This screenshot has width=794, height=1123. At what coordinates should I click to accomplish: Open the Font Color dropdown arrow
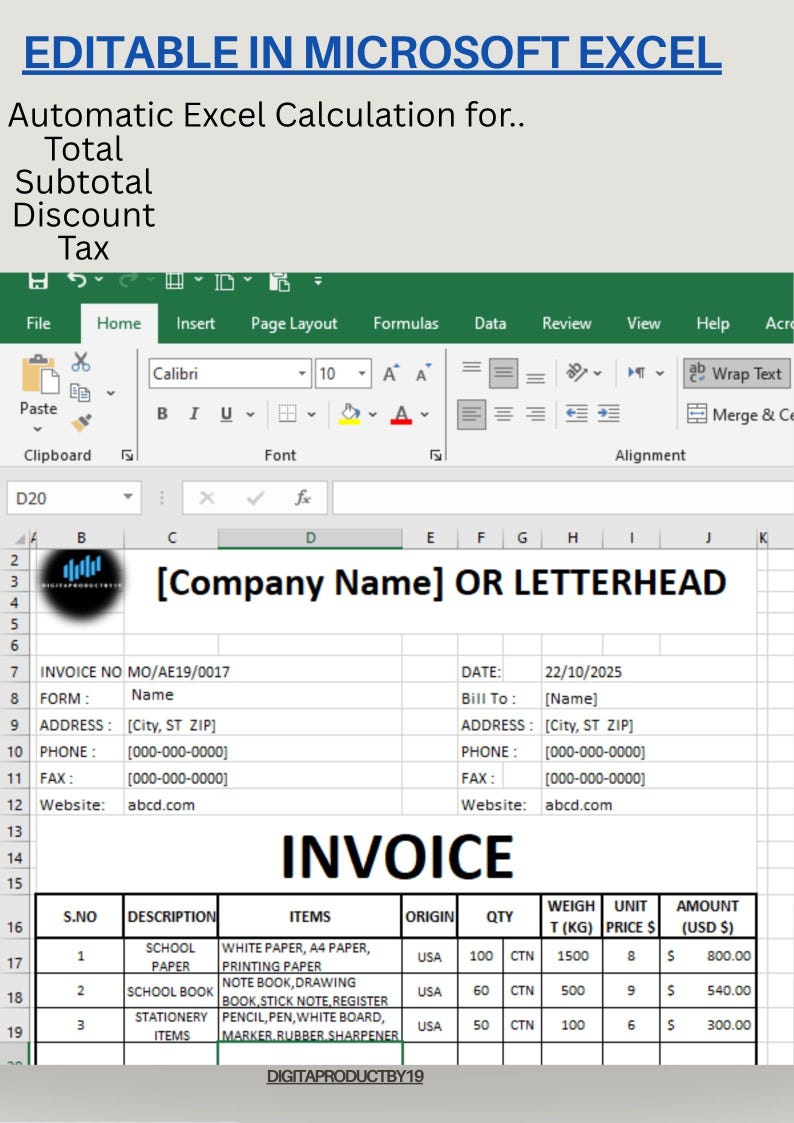425,415
